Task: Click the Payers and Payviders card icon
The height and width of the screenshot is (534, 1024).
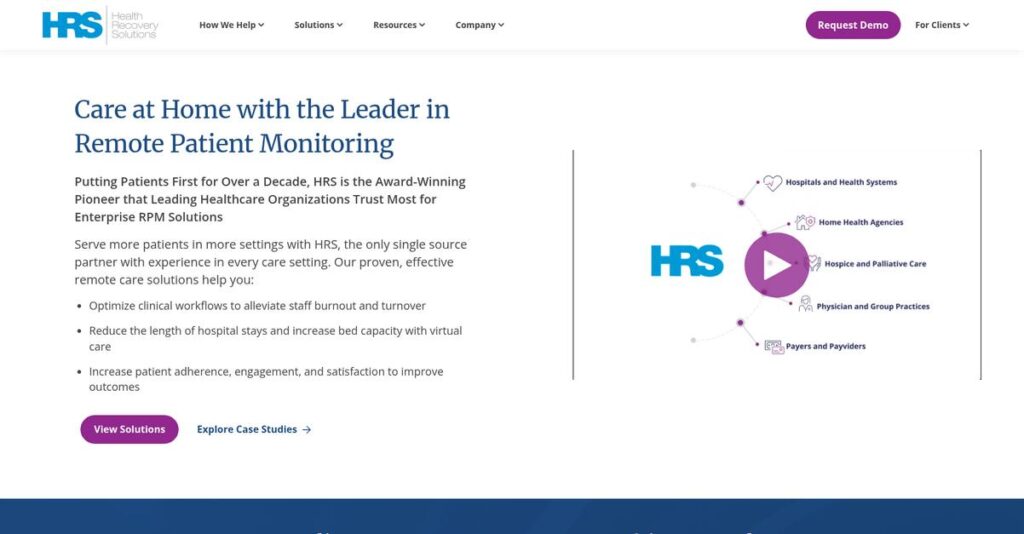Action: [x=774, y=347]
